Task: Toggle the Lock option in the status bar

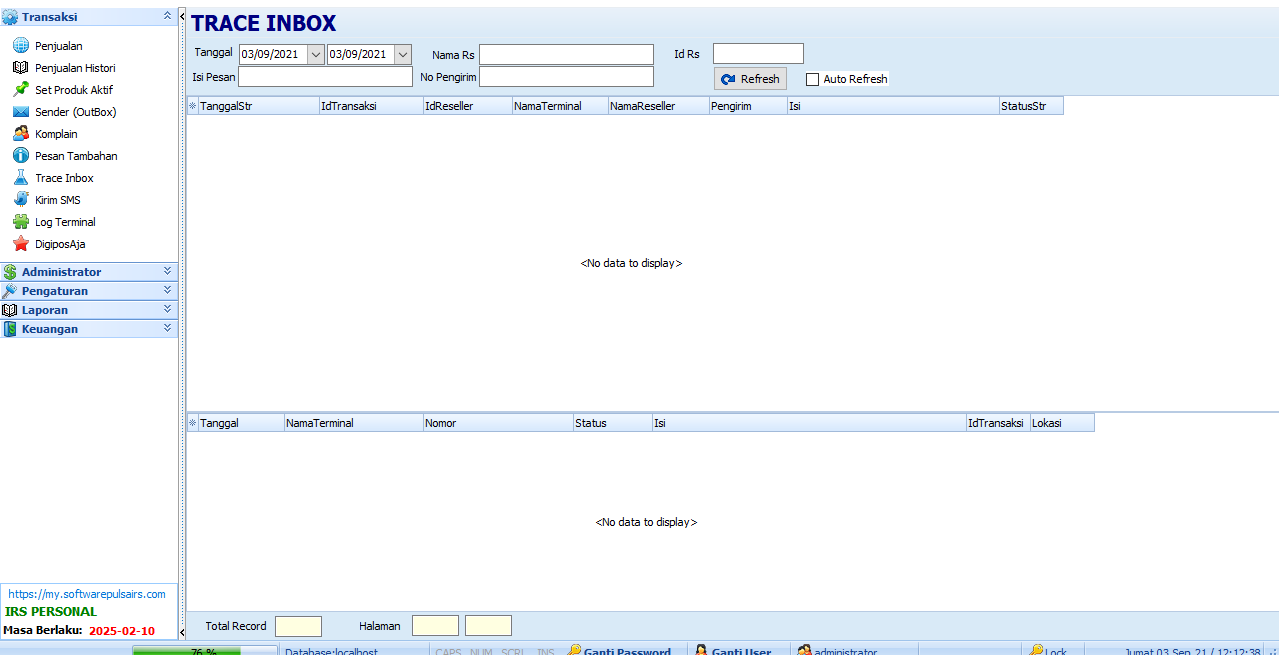Action: click(1050, 650)
